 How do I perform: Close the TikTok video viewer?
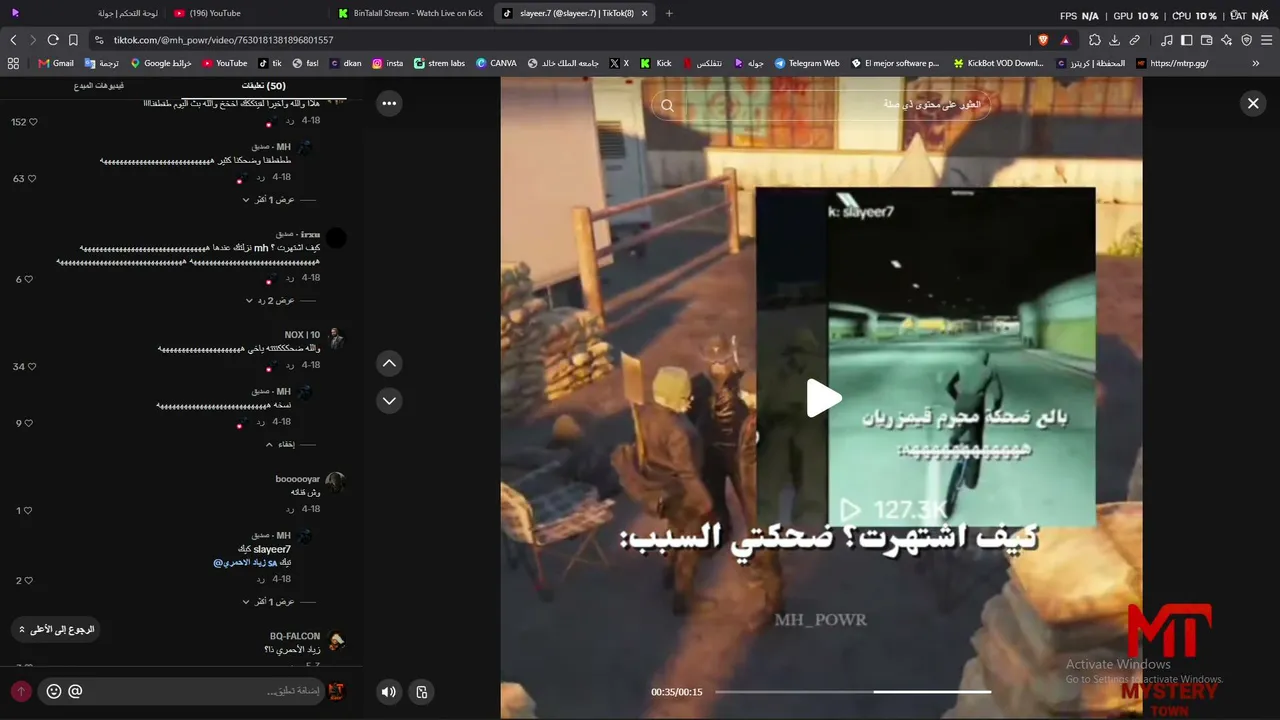point(1253,103)
